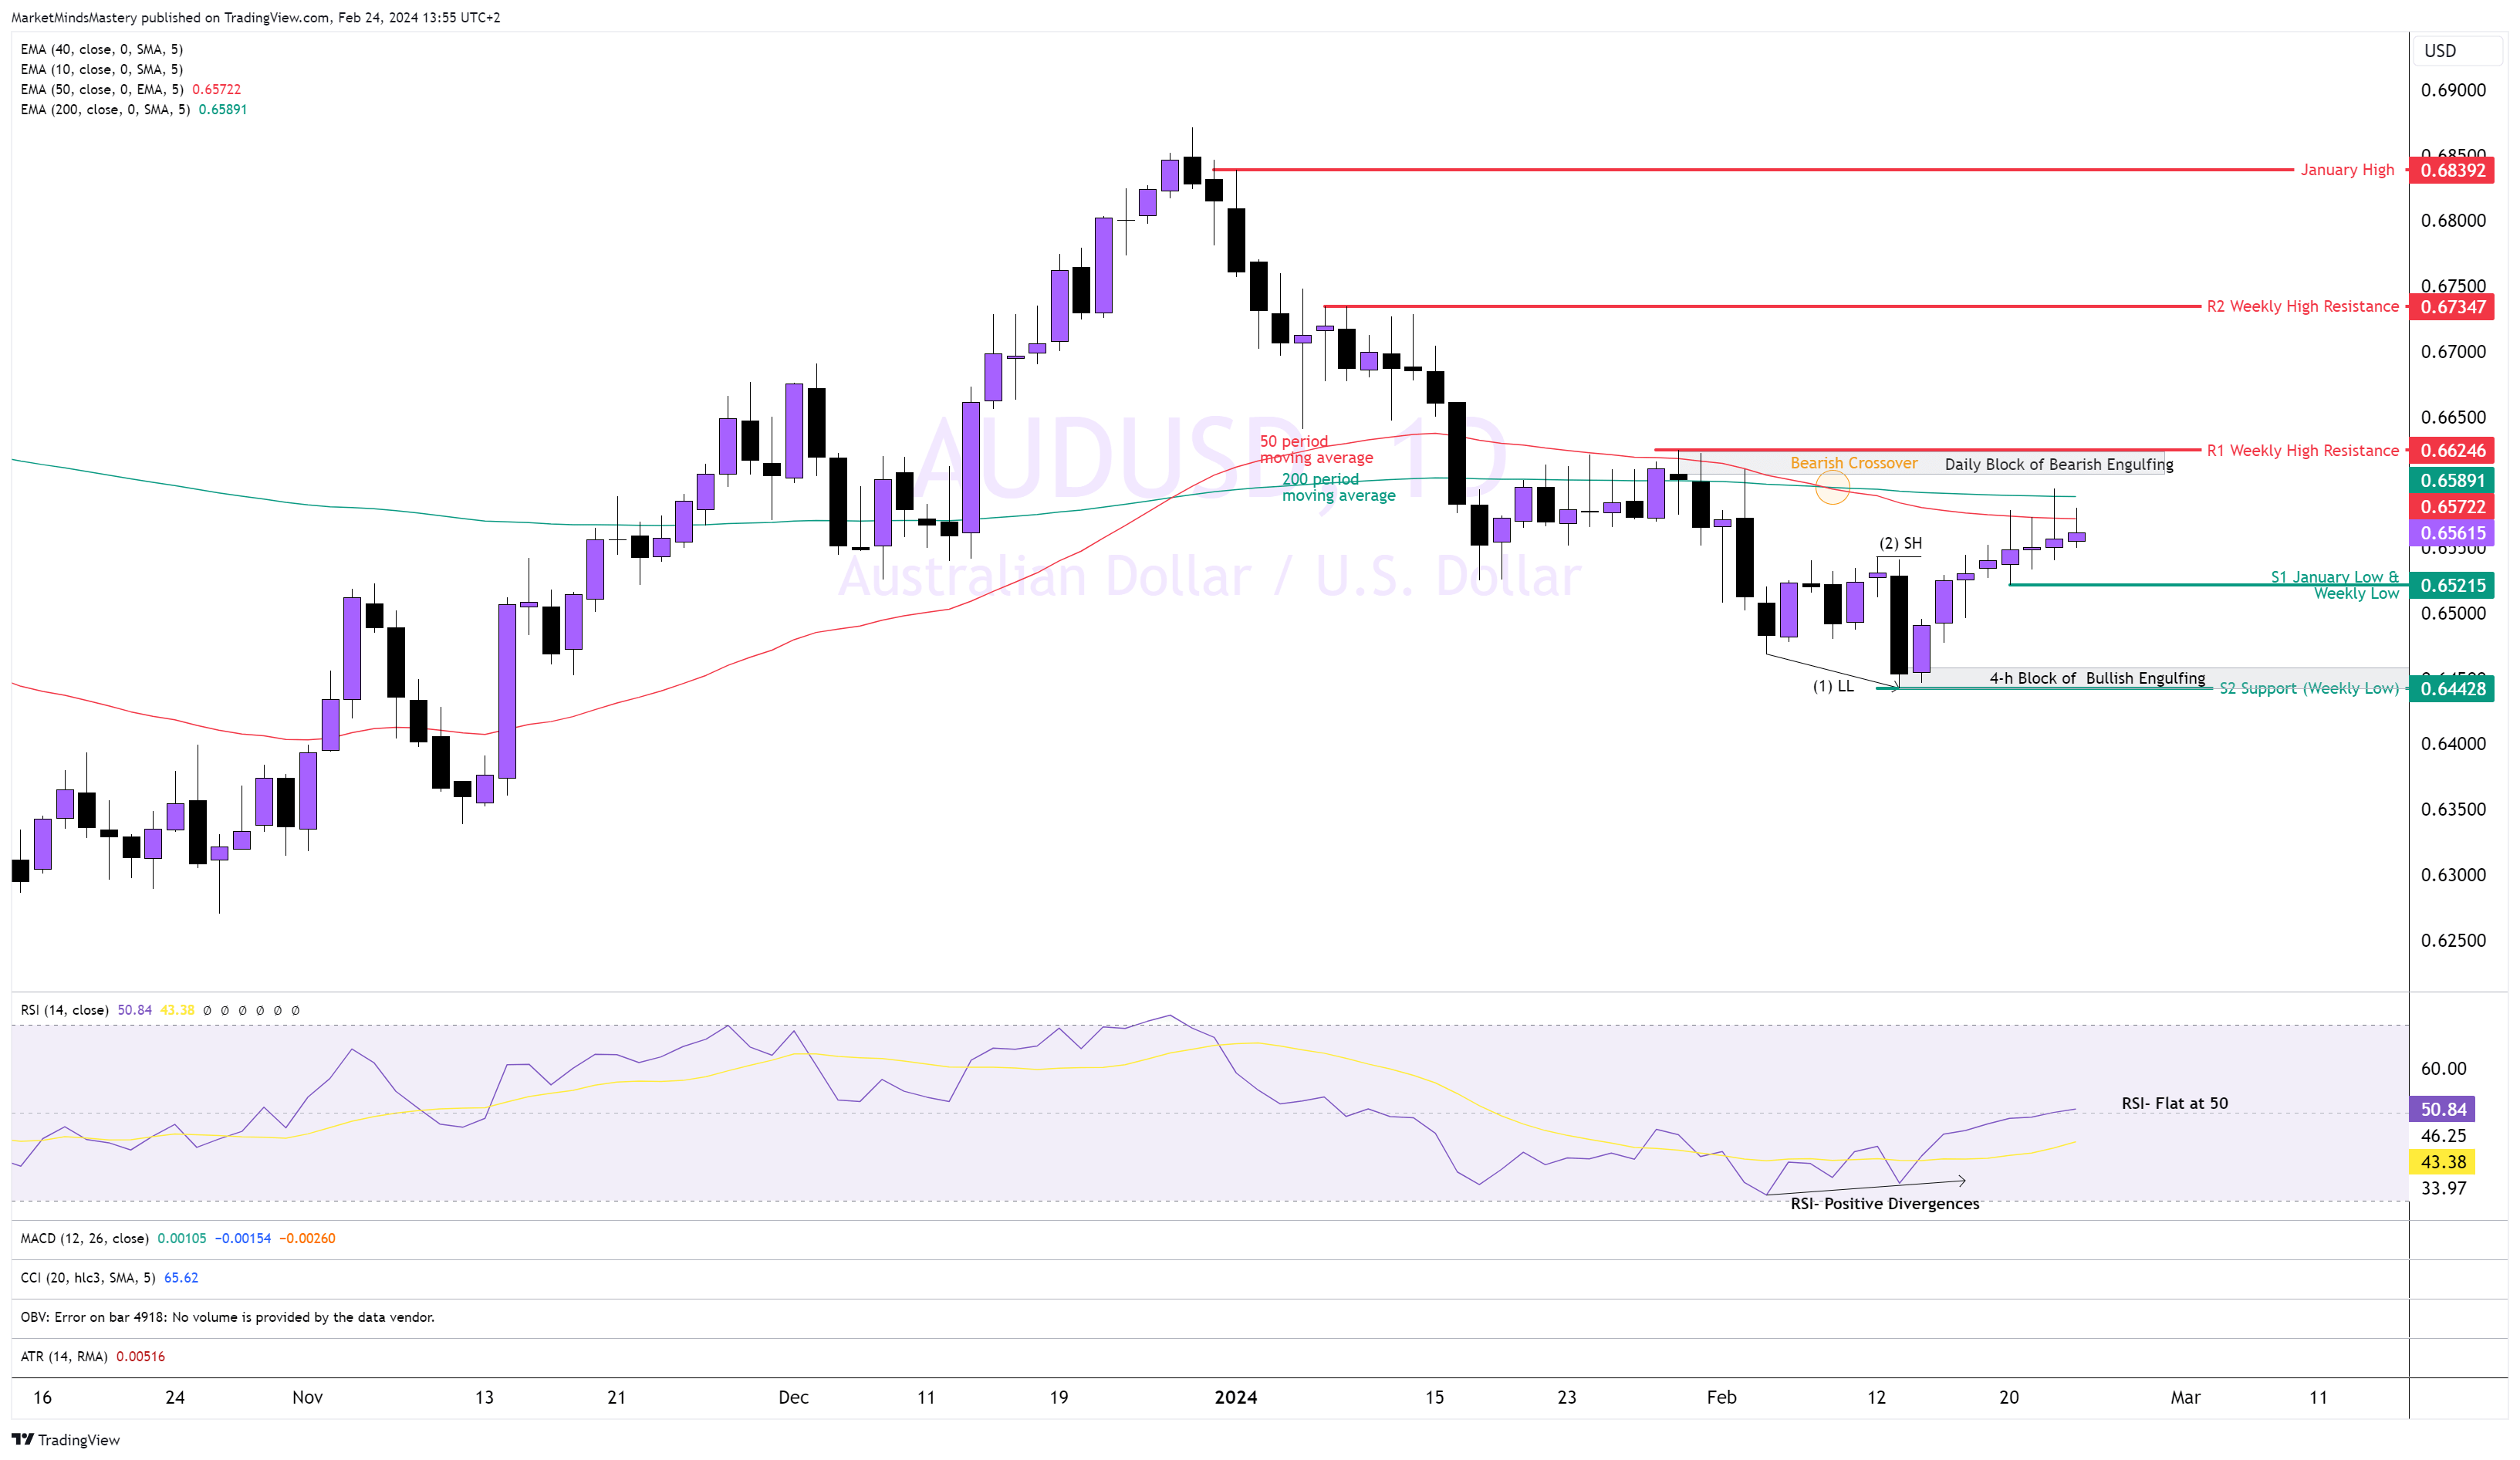
Task: Select the Daily Block of Bearish Engulfing box
Action: point(2058,464)
